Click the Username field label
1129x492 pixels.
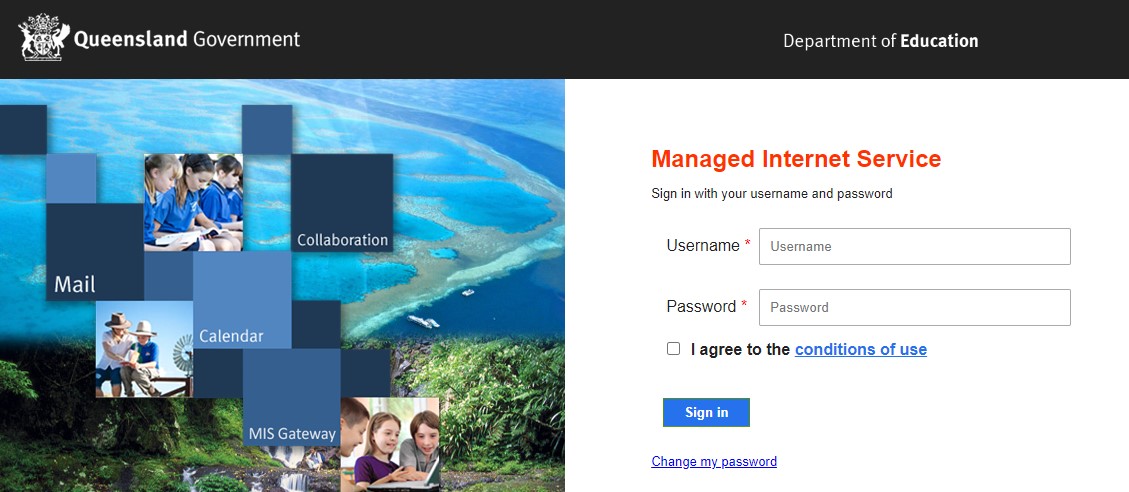(x=703, y=246)
